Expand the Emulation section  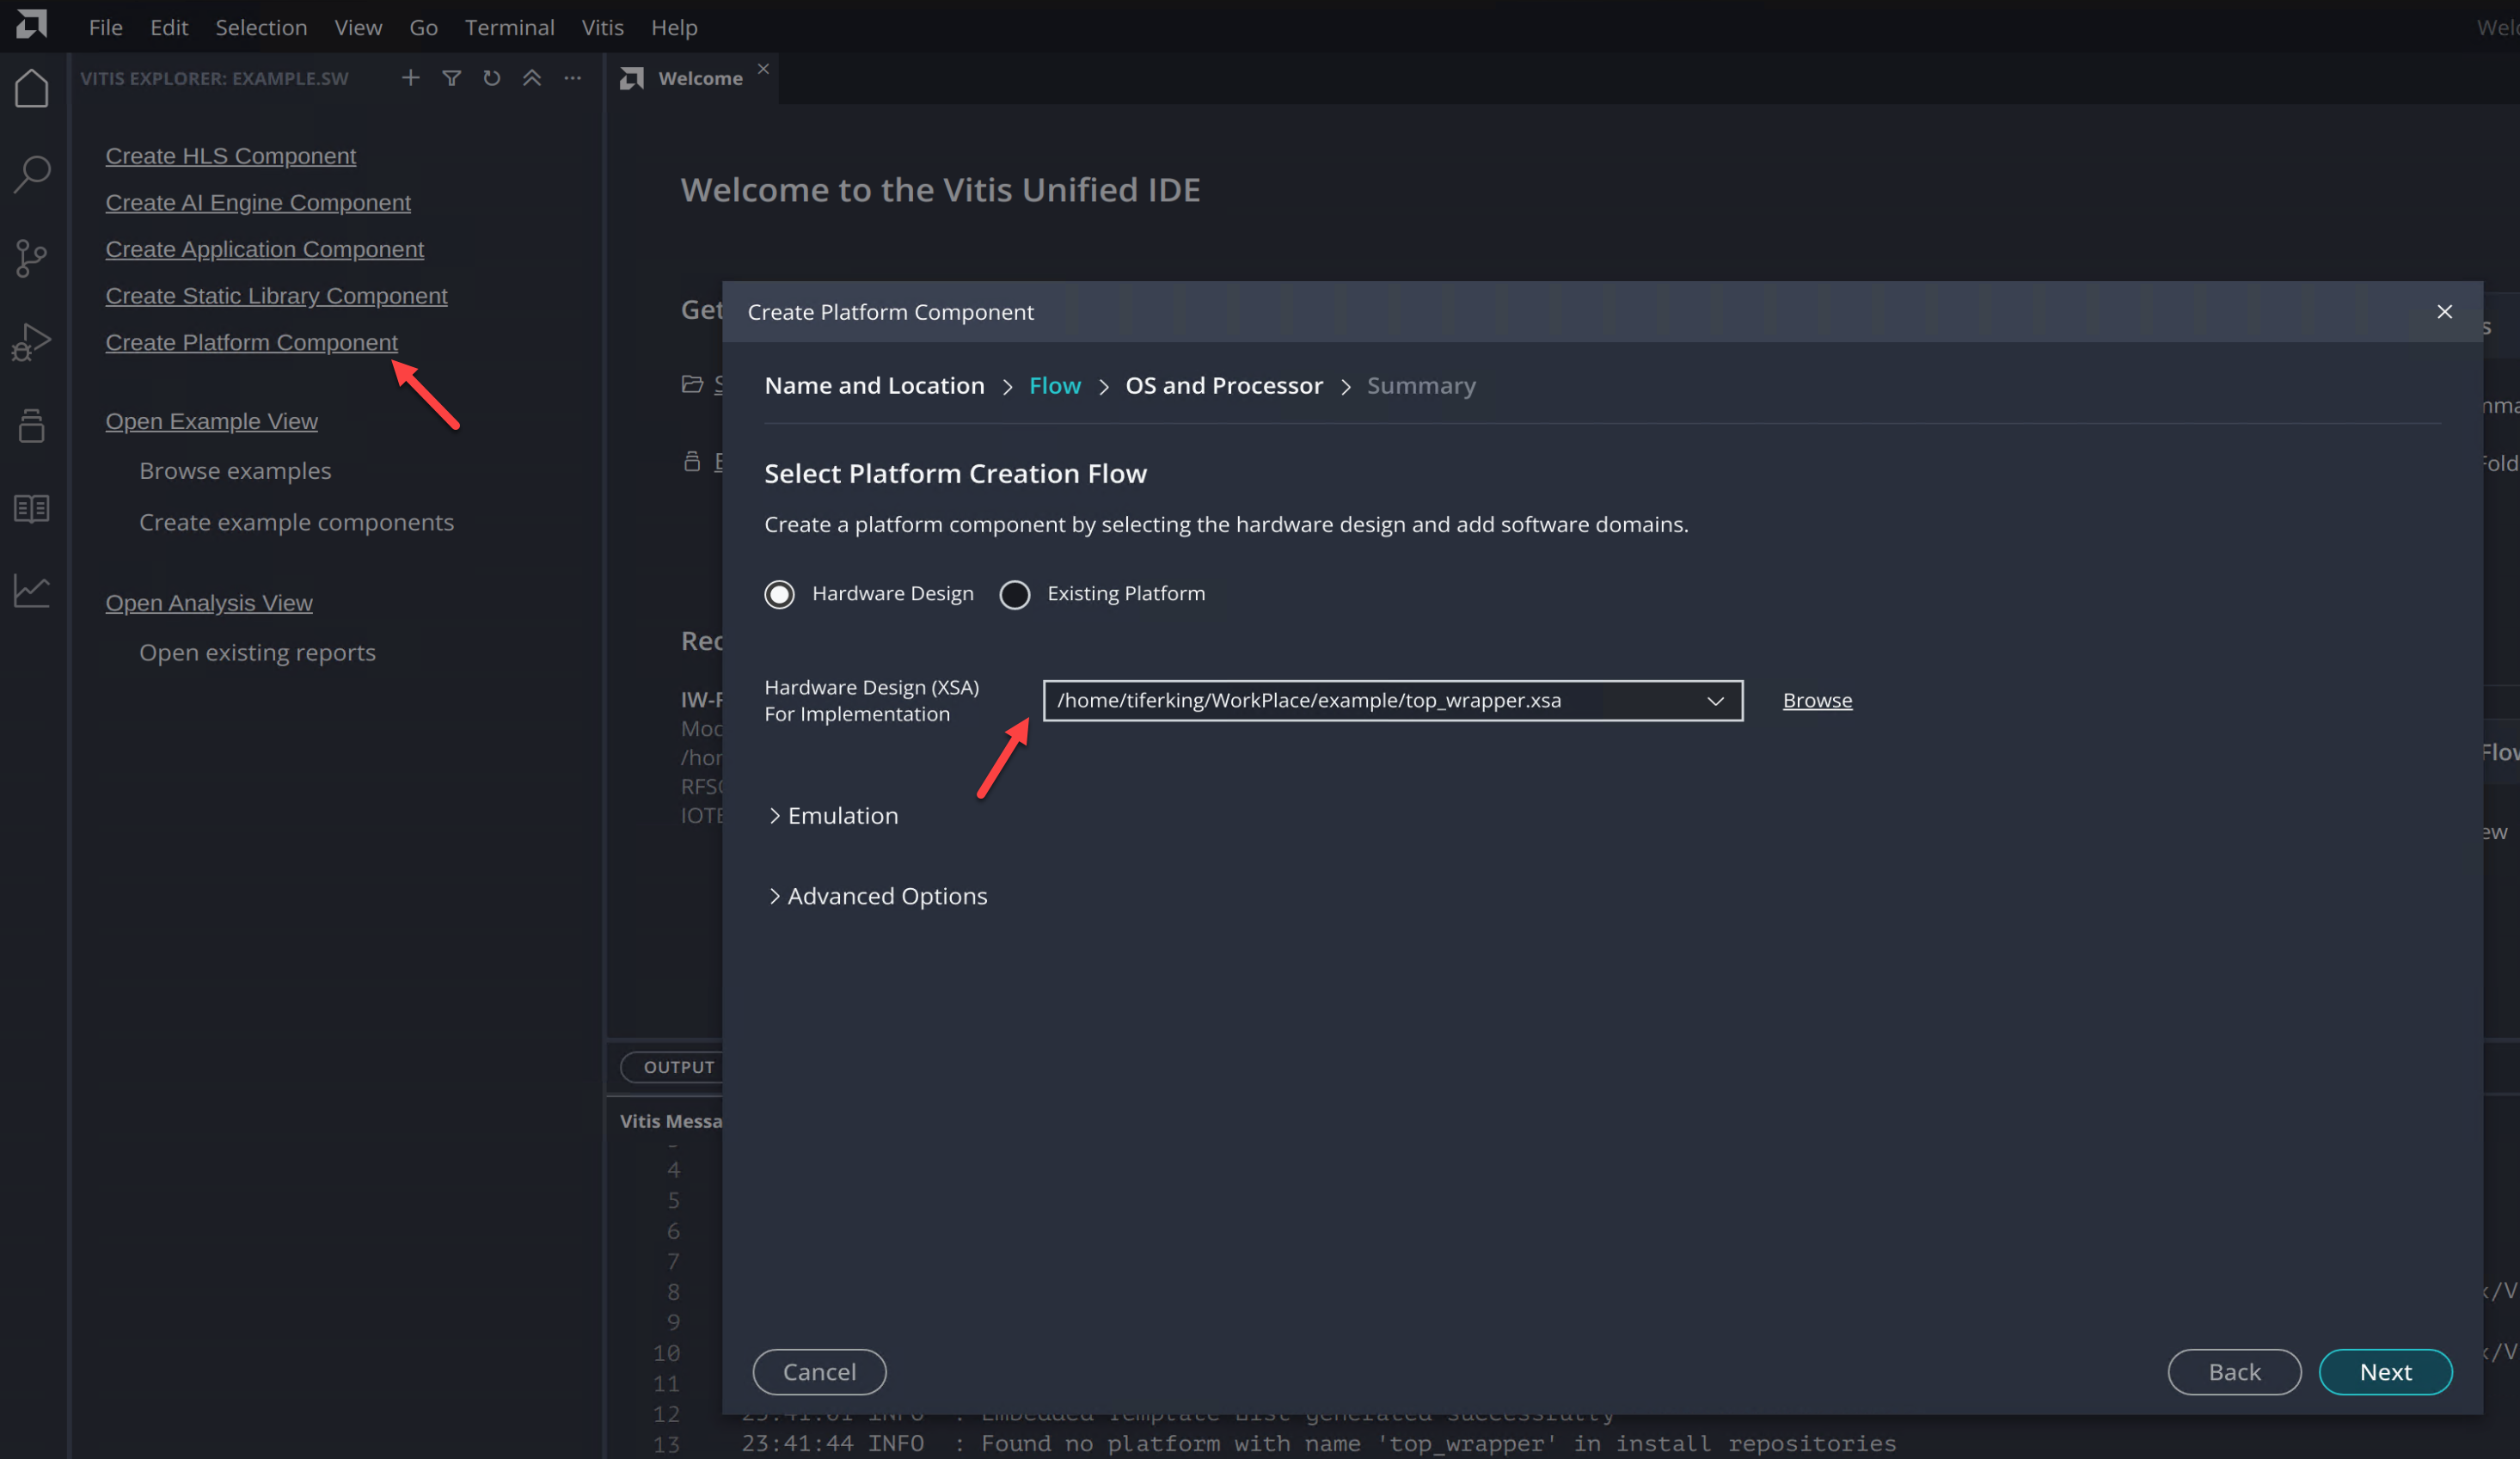833,816
